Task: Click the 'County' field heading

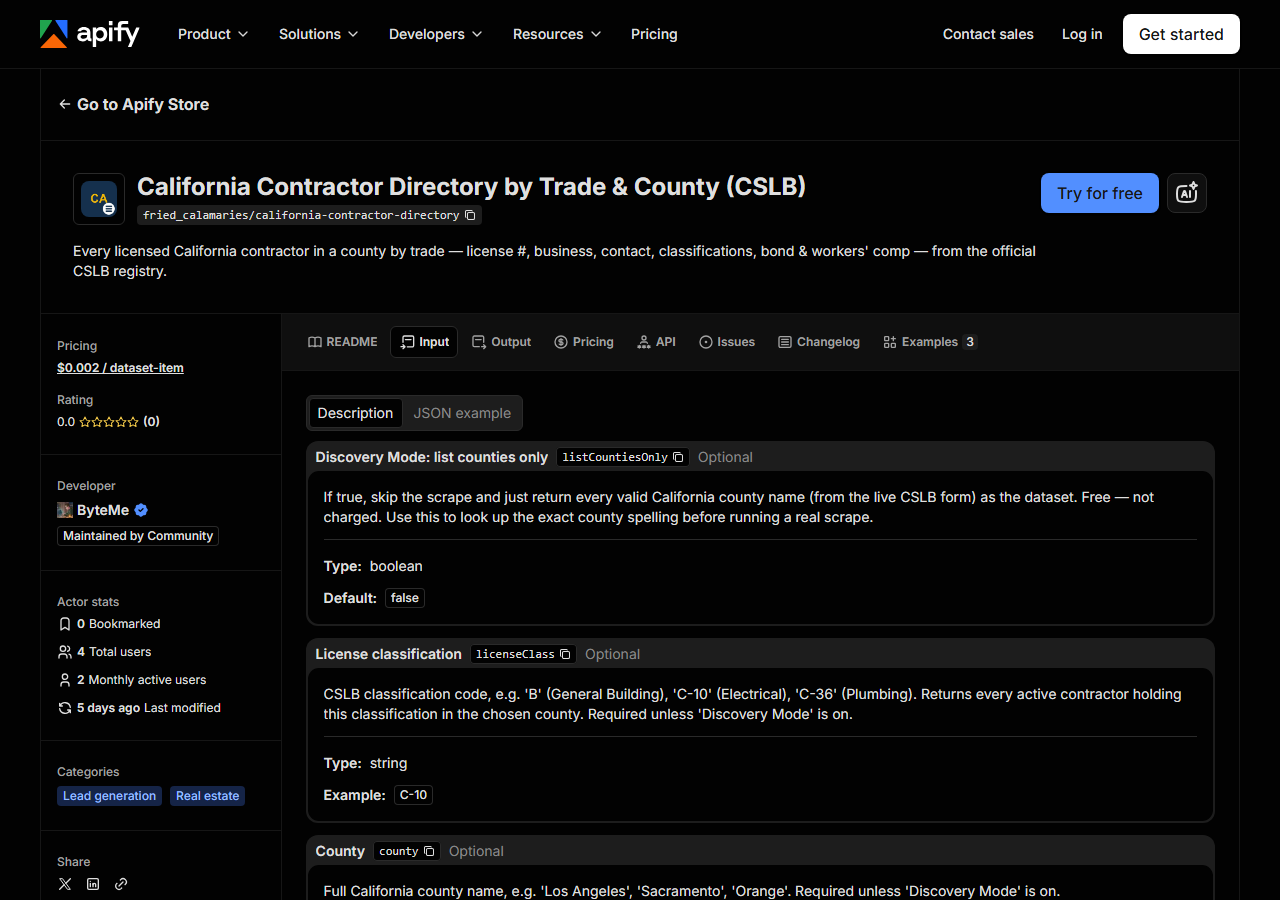Action: pyautogui.click(x=340, y=851)
